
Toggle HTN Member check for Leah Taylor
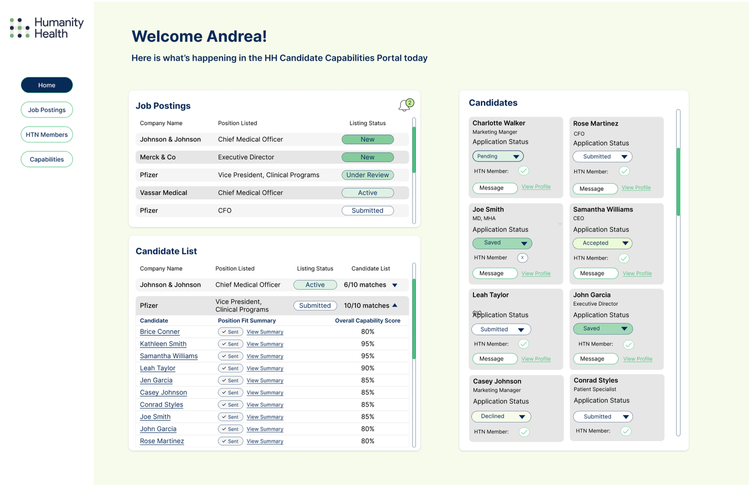click(523, 344)
